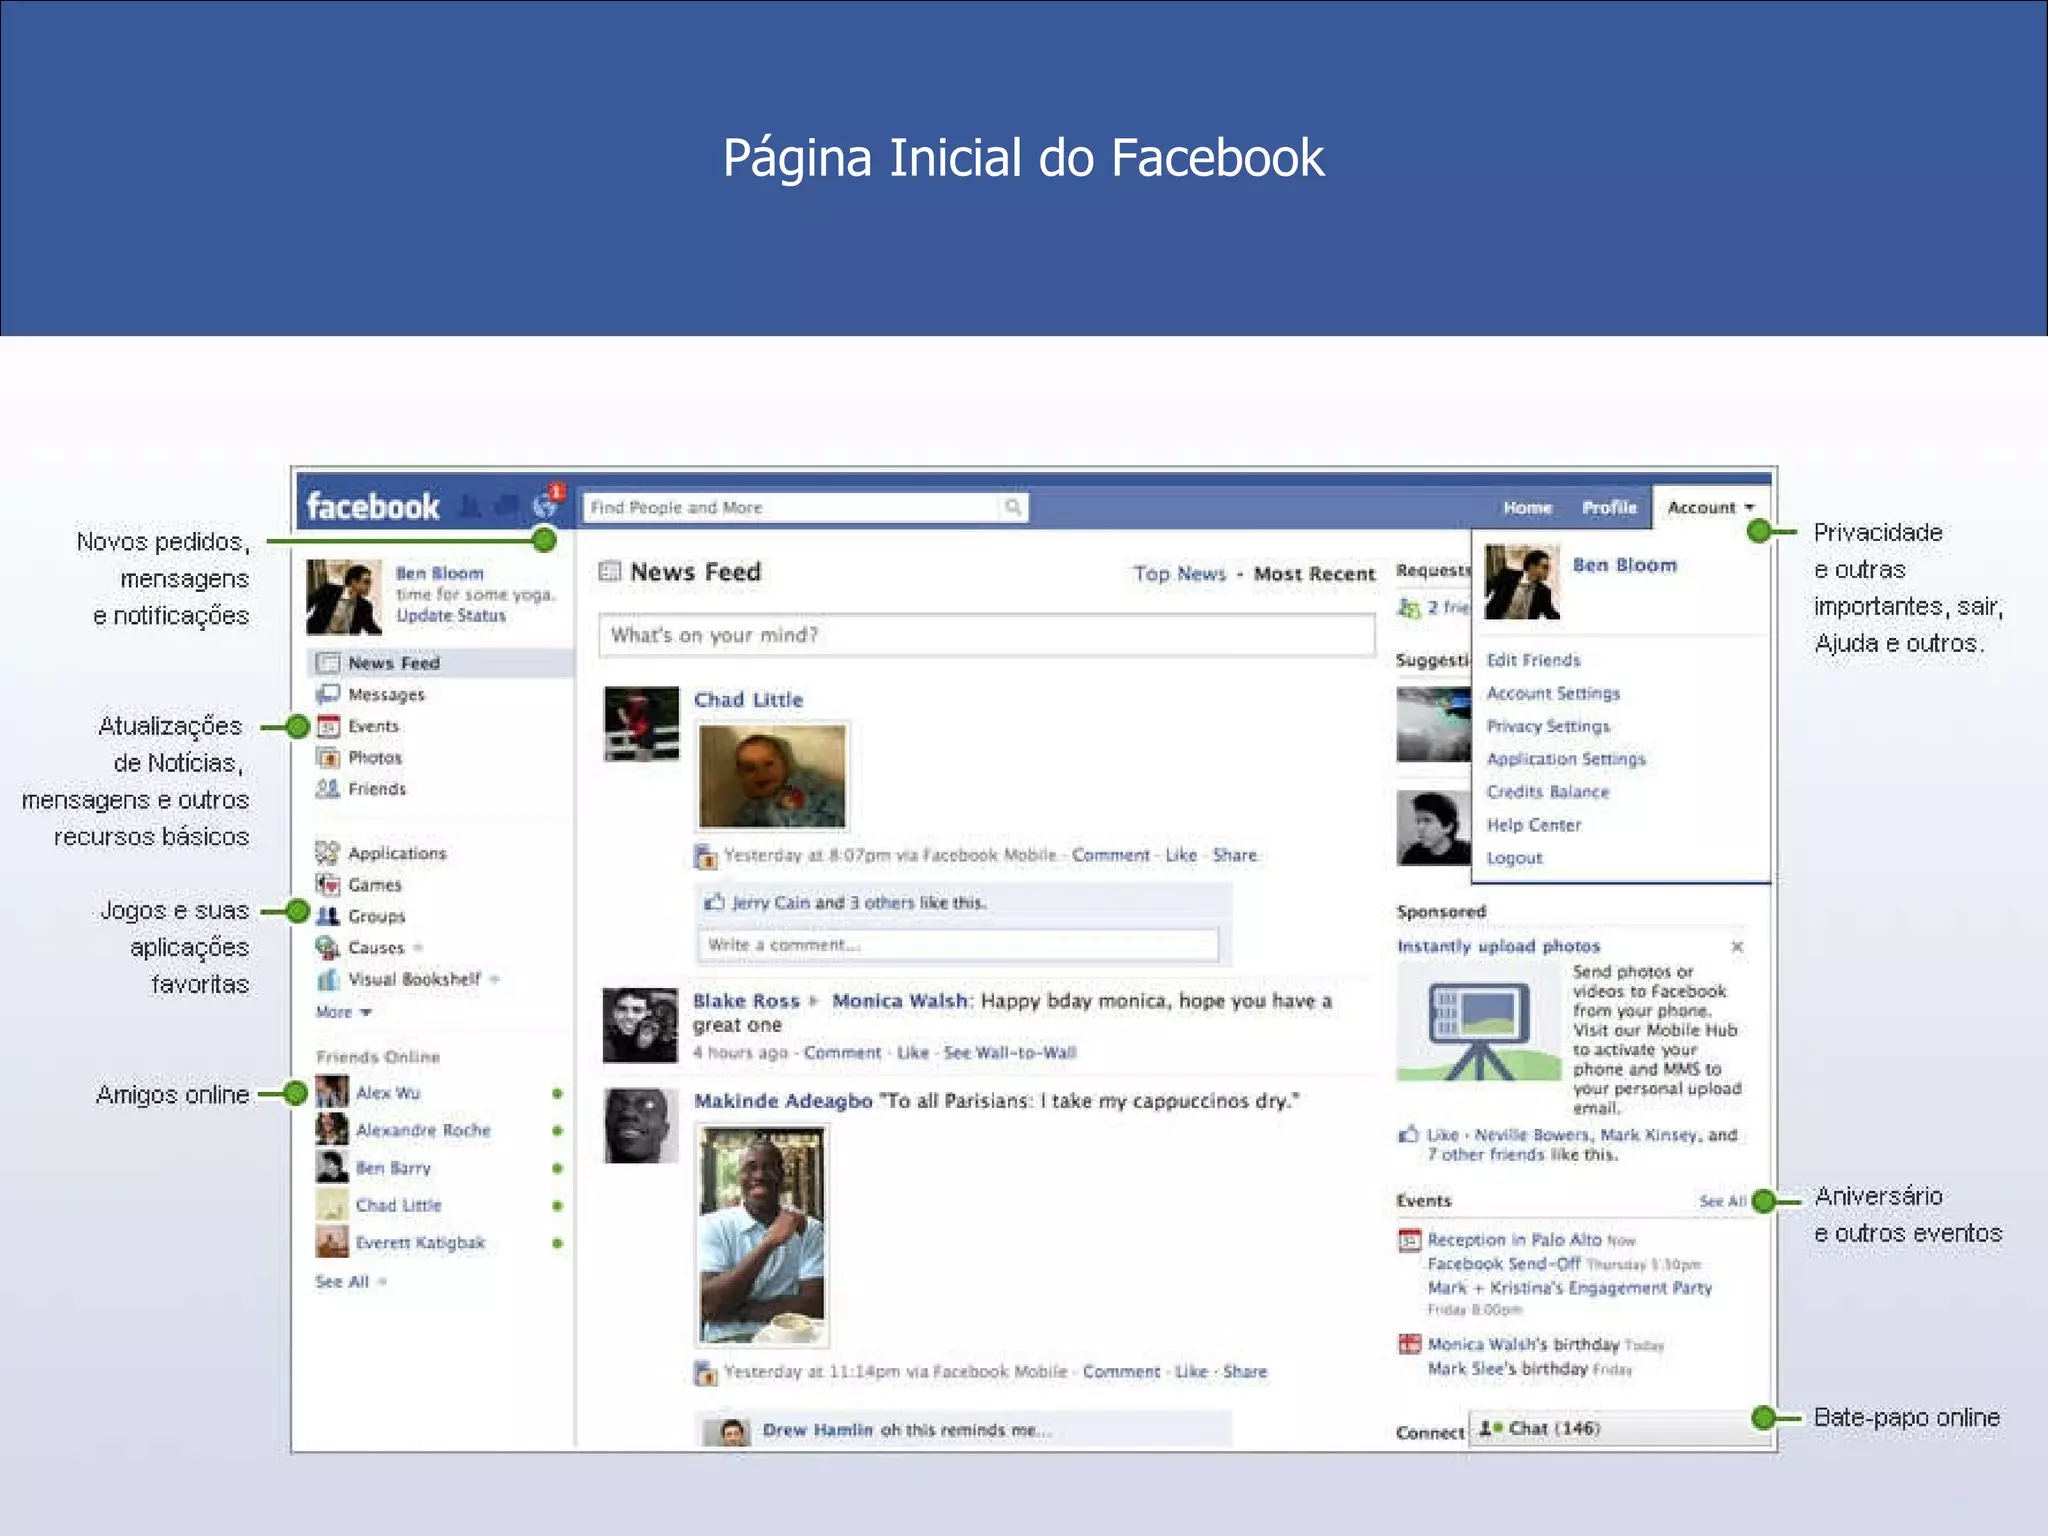Viewport: 2048px width, 1536px height.
Task: Switch feed to Most Recent
Action: tap(1314, 574)
